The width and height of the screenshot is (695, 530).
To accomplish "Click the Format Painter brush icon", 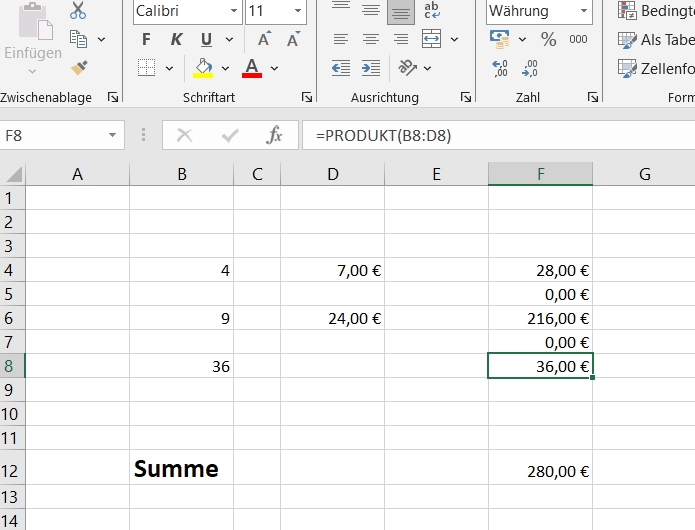I will [x=78, y=68].
